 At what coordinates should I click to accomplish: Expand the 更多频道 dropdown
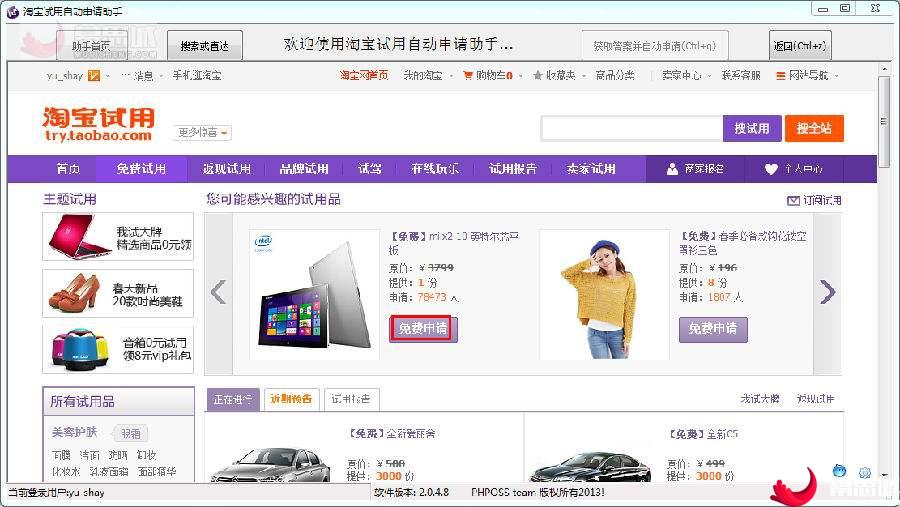point(203,133)
